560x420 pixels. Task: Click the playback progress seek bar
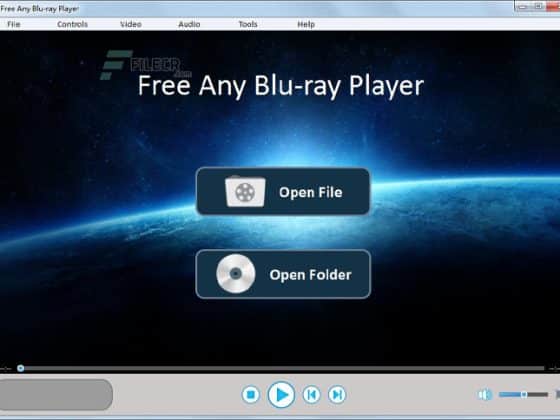(x=282, y=368)
